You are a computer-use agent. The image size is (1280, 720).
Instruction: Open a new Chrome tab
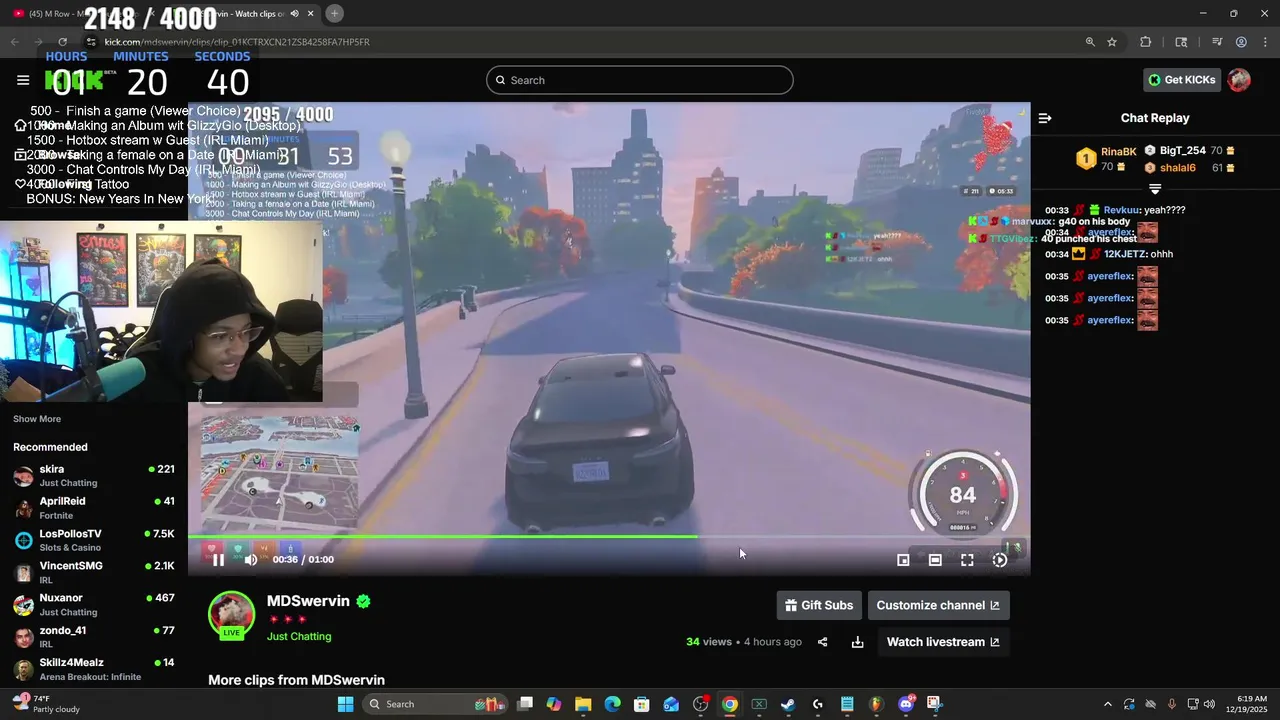[x=334, y=13]
